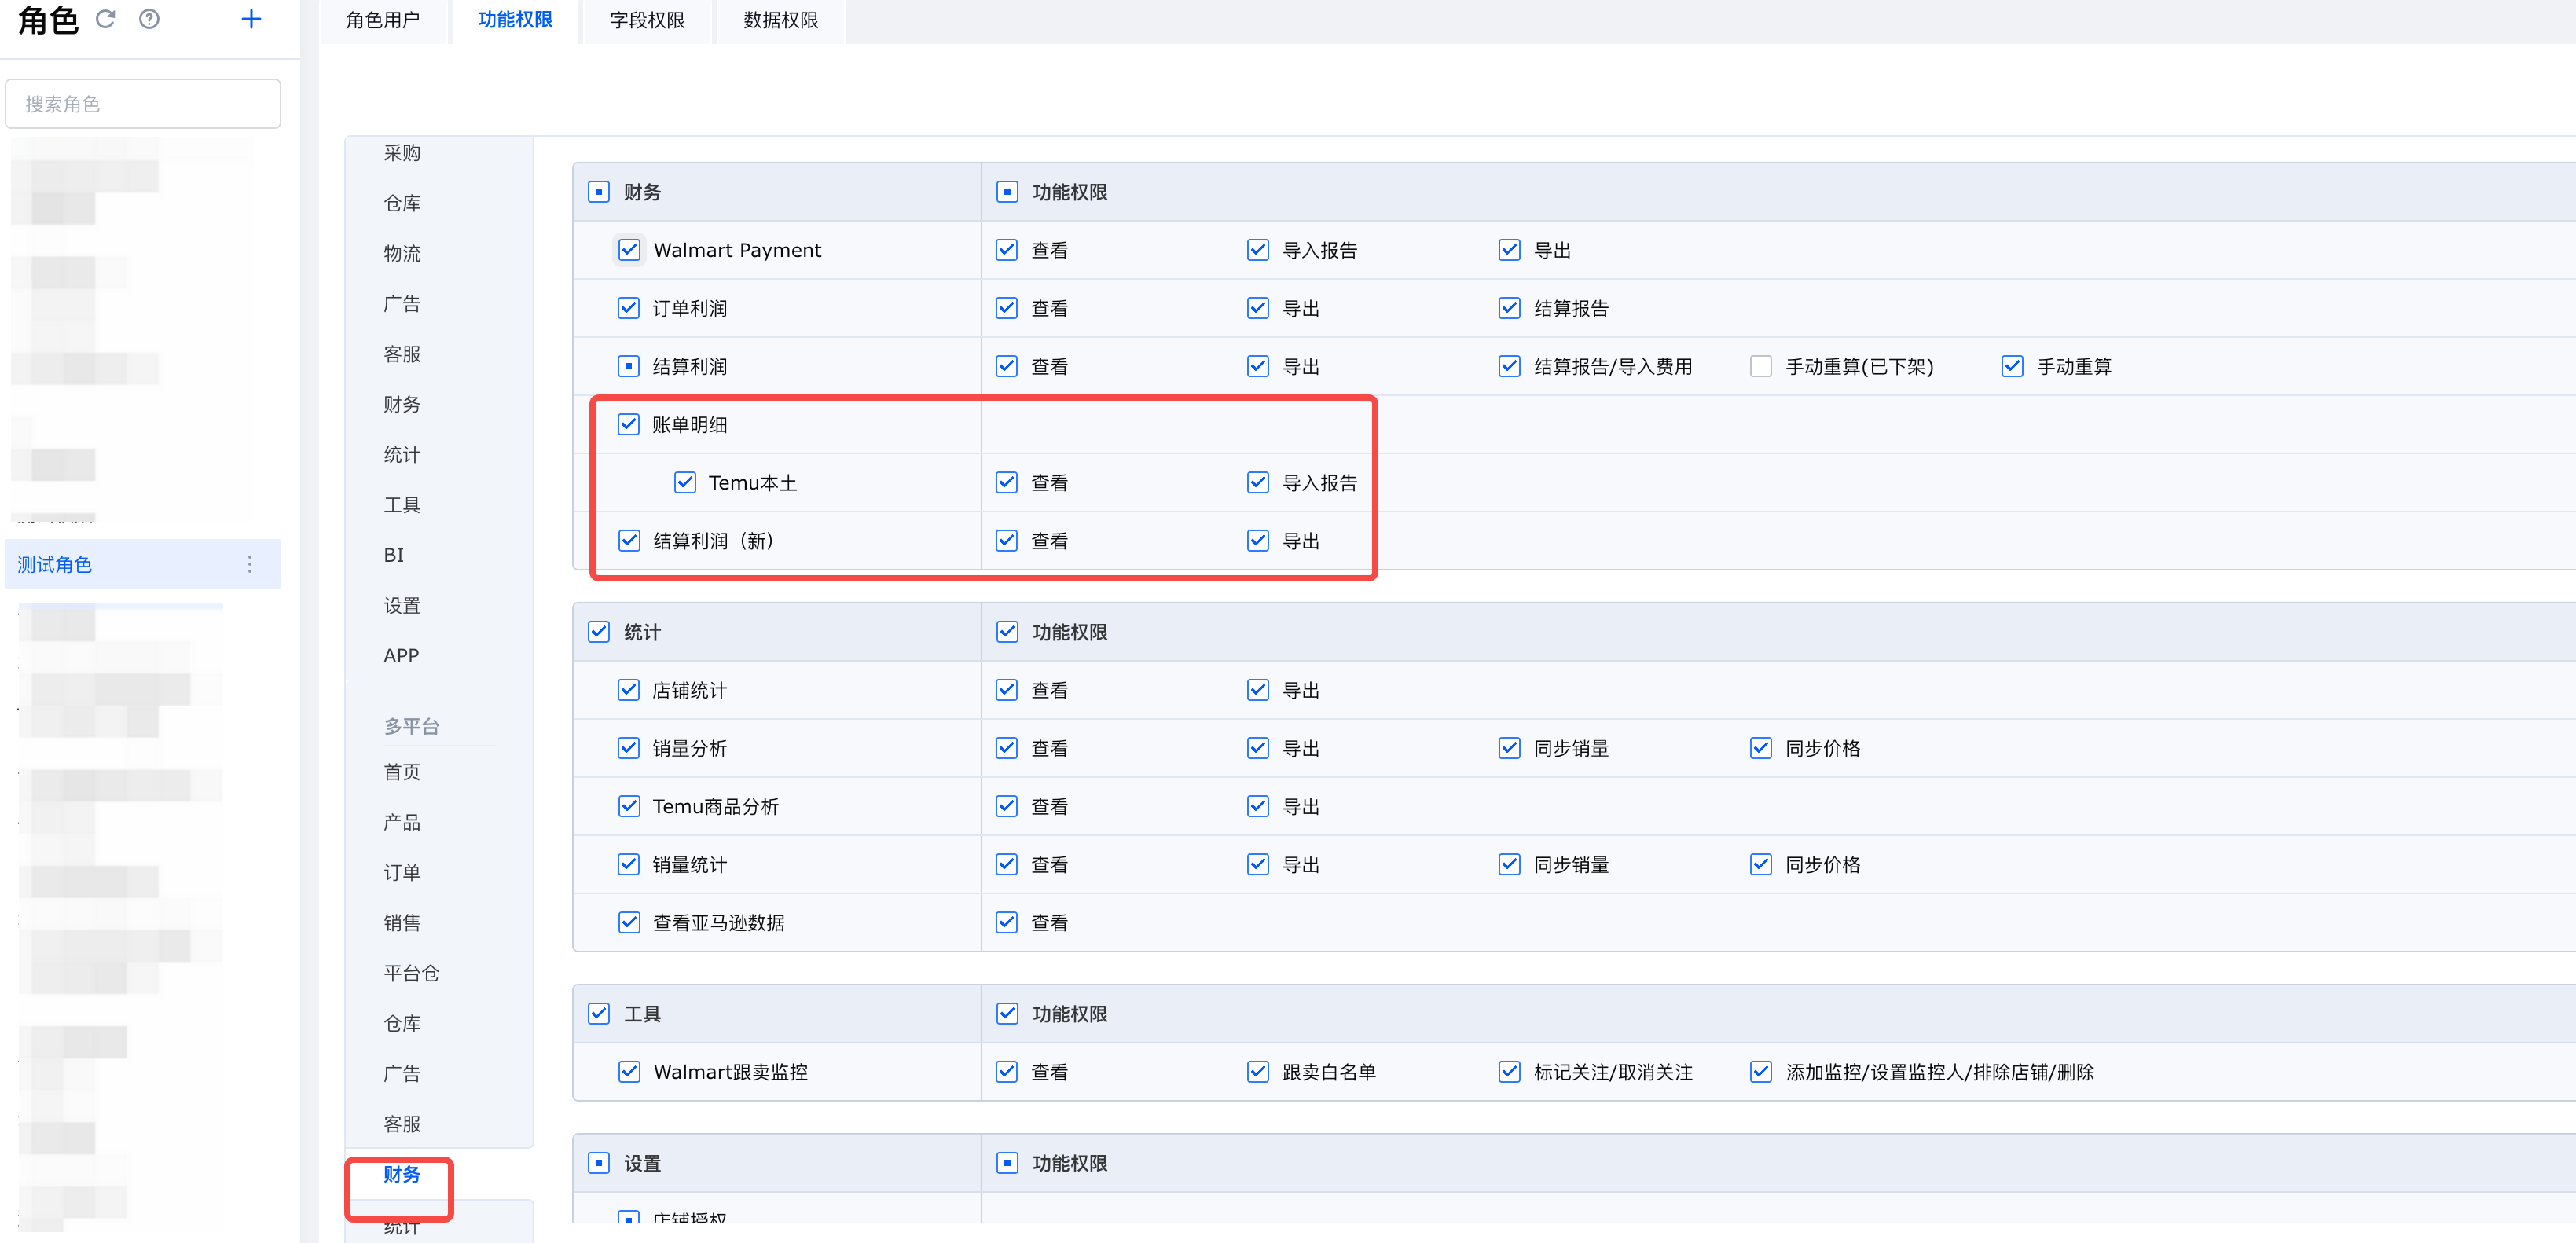Enable 手动重算(已下架) checkbox
The width and height of the screenshot is (2576, 1243).
click(x=1760, y=366)
